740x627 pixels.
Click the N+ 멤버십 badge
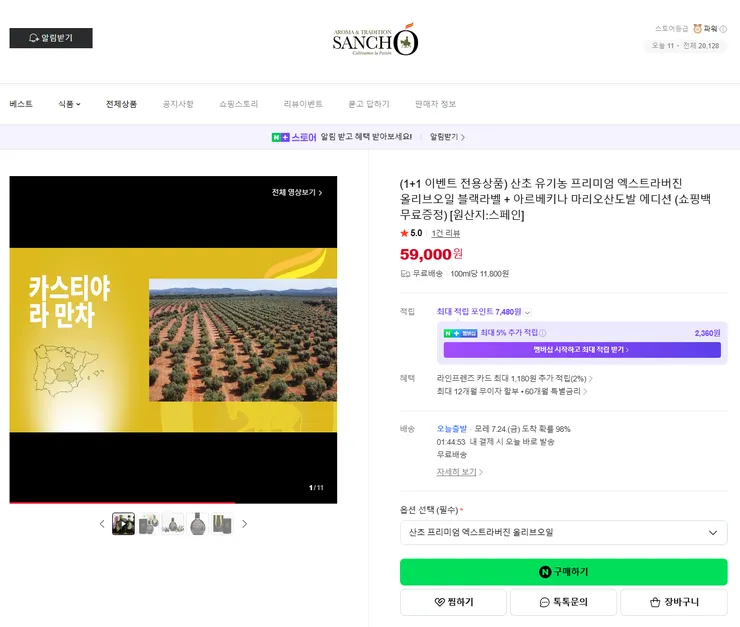[460, 333]
